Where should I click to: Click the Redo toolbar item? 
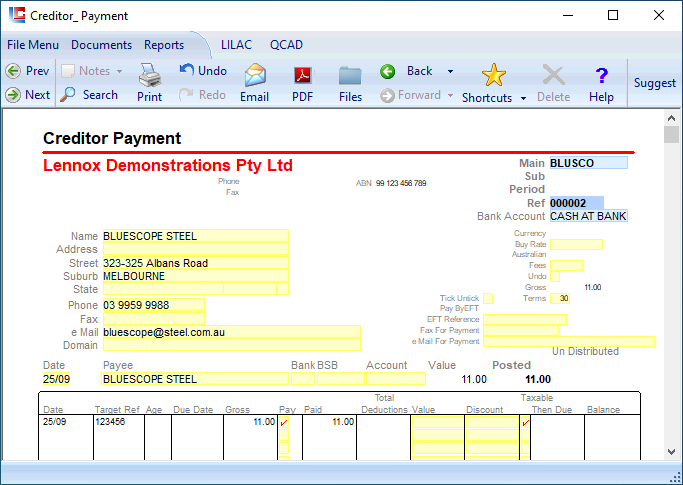coord(202,95)
